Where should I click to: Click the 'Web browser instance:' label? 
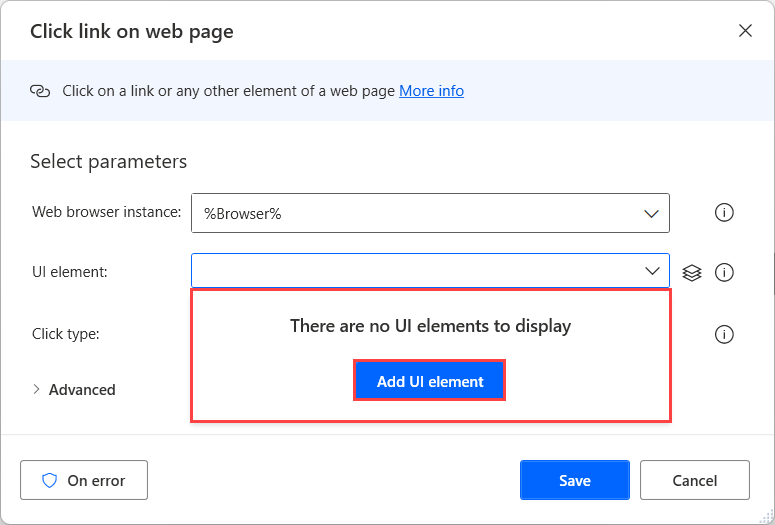click(x=107, y=212)
